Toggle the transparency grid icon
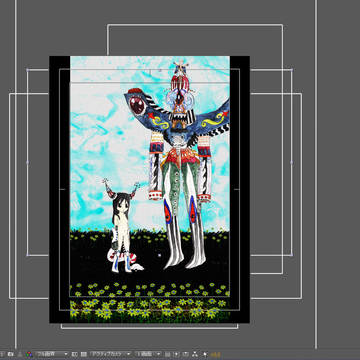 click(x=83, y=354)
